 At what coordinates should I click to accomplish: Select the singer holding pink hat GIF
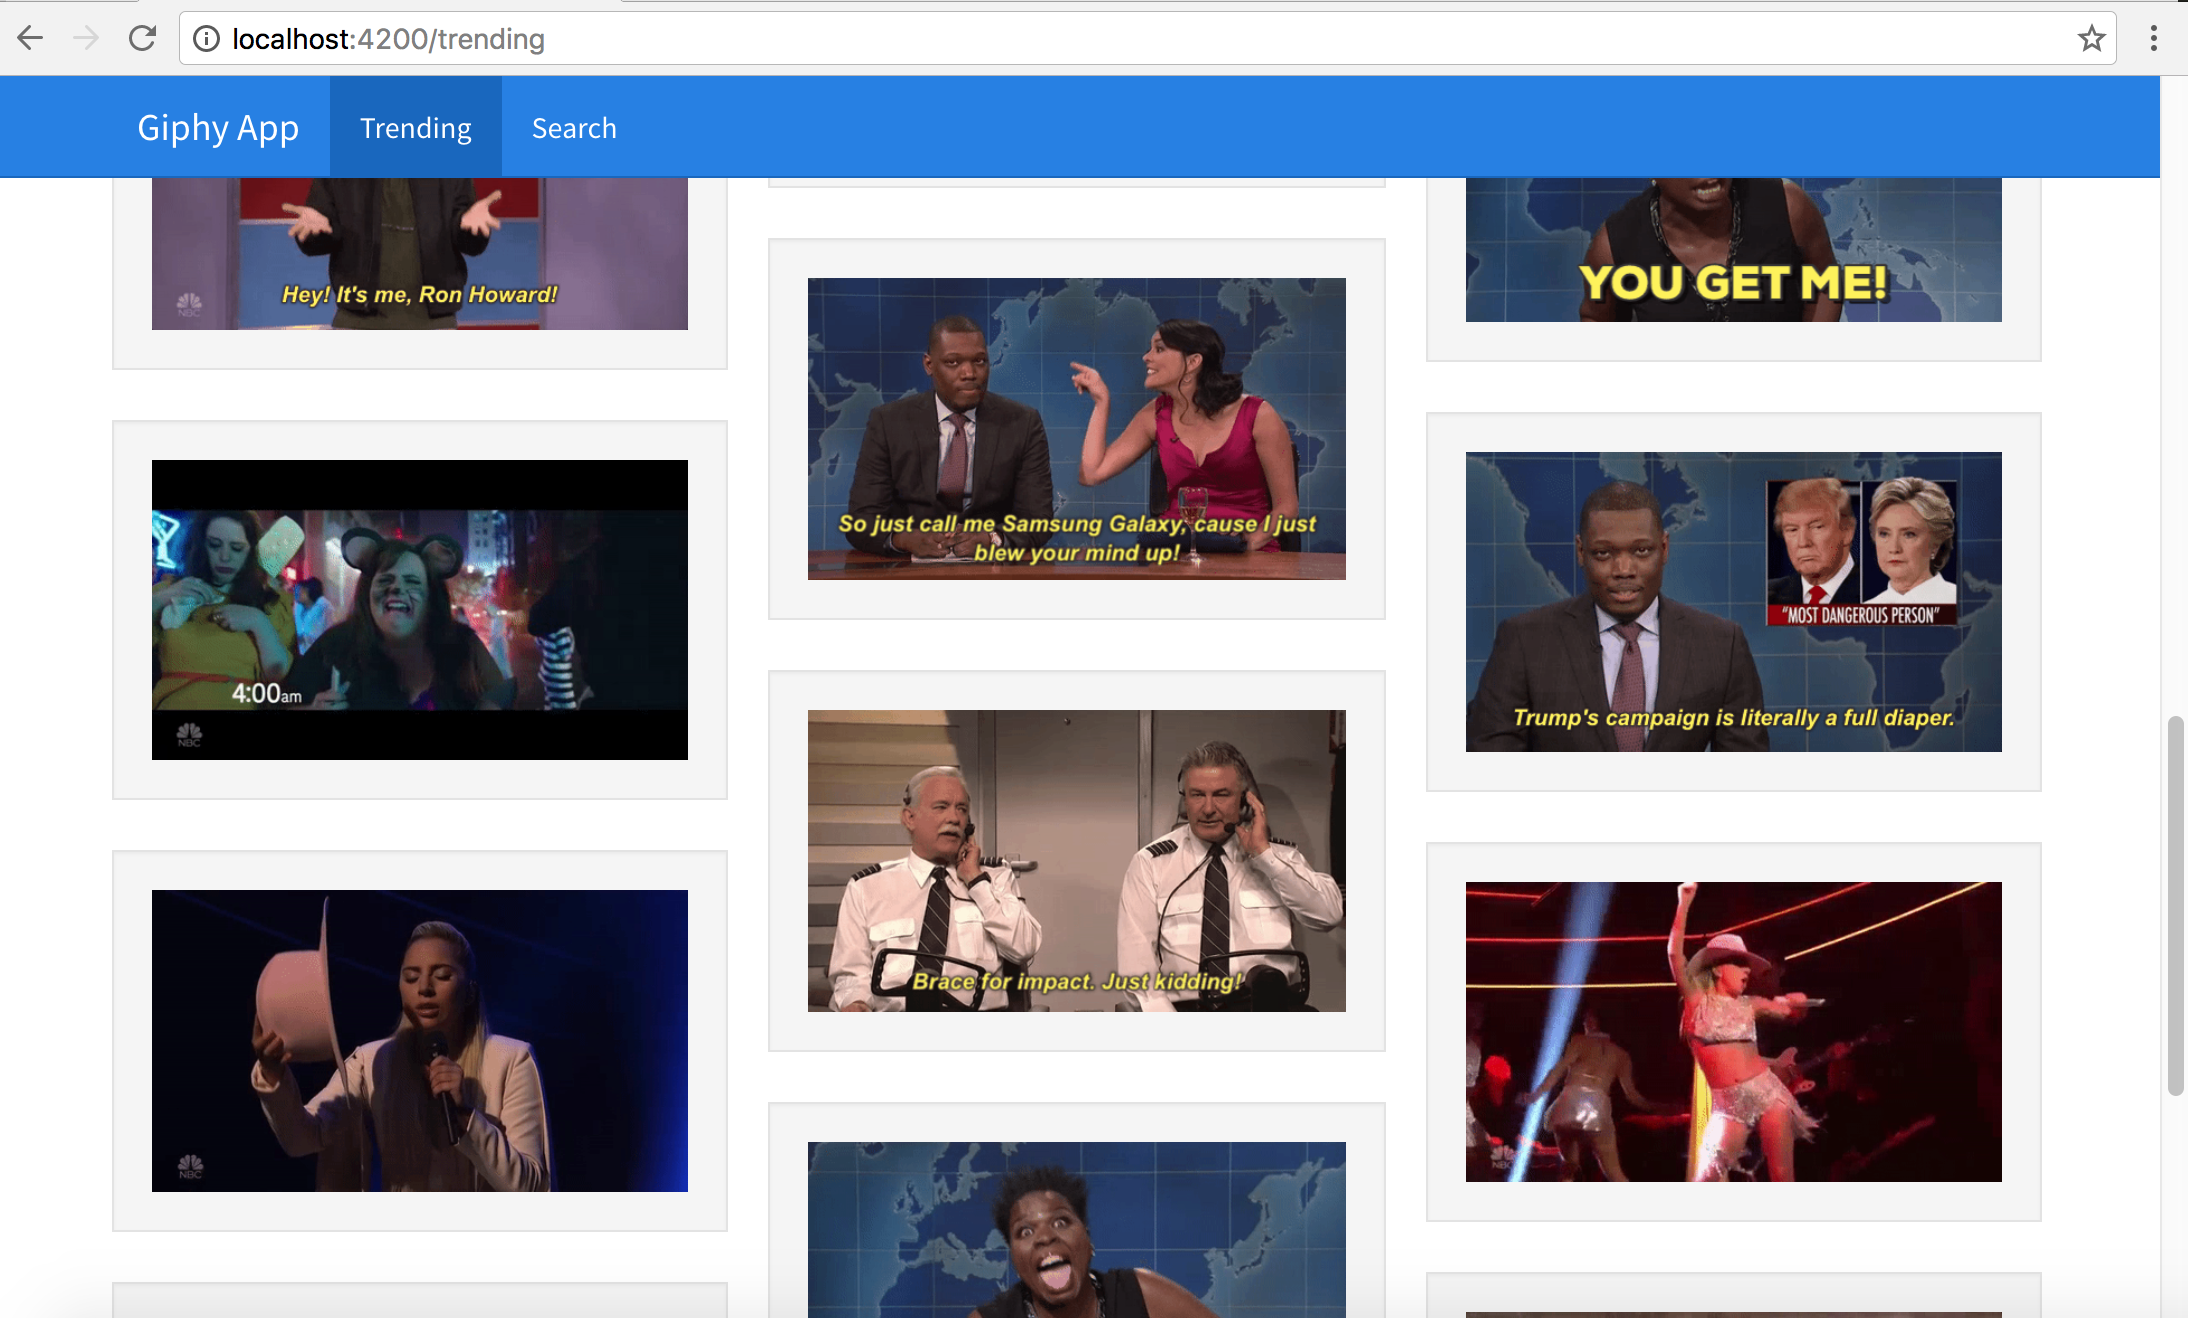click(x=420, y=1041)
